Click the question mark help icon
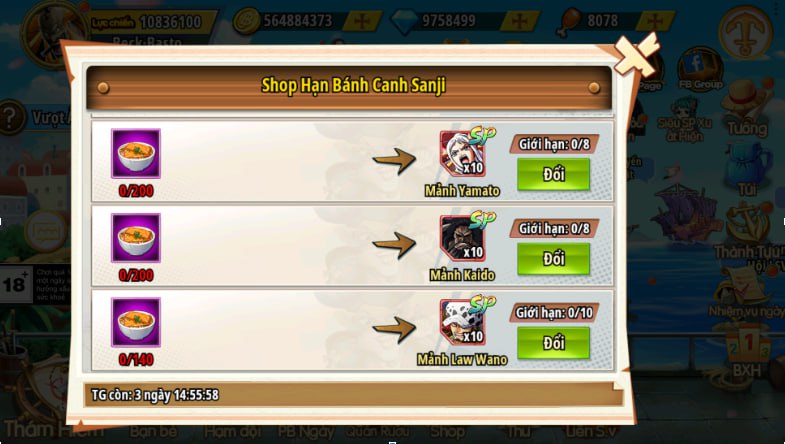The height and width of the screenshot is (444, 785). pyautogui.click(x=12, y=118)
